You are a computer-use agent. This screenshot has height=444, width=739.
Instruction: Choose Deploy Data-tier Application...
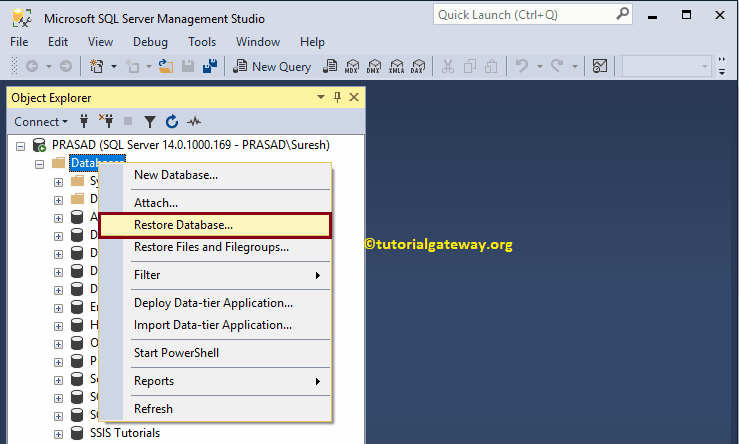(x=213, y=303)
